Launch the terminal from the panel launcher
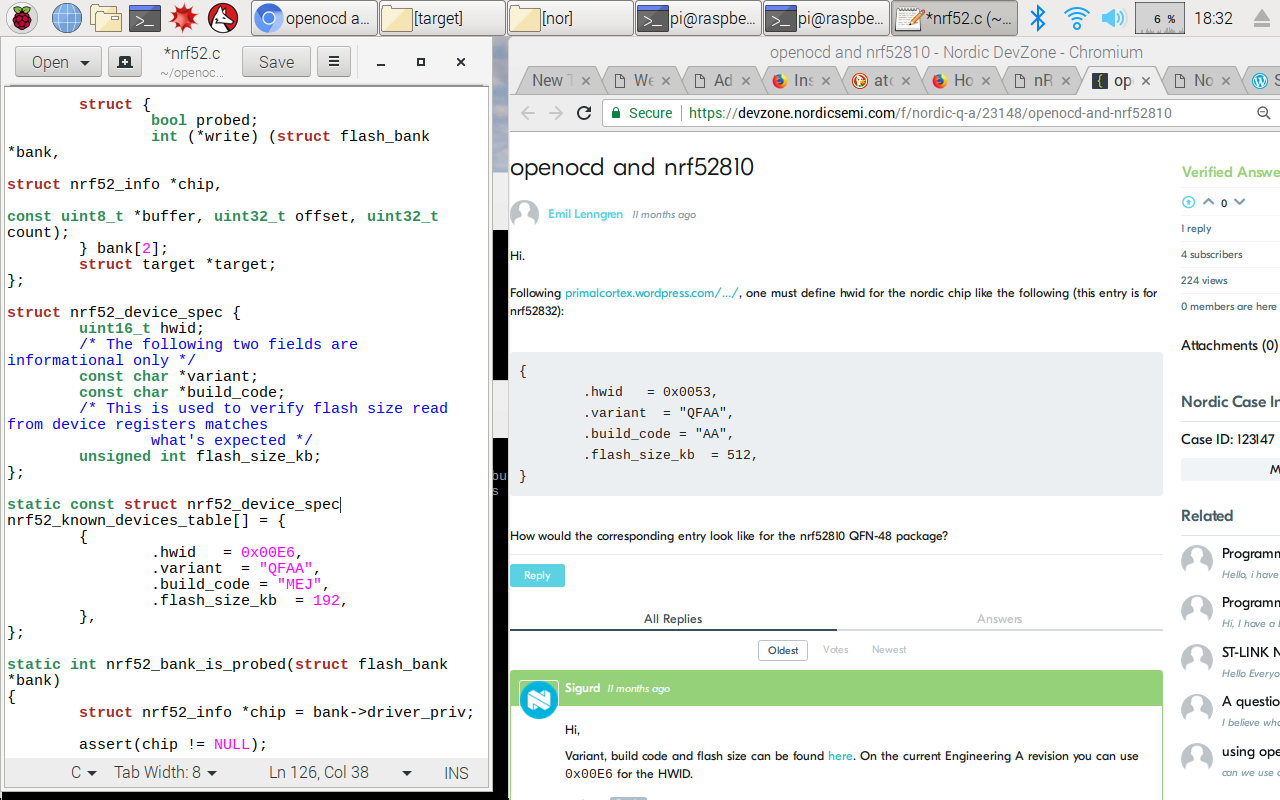 point(145,18)
